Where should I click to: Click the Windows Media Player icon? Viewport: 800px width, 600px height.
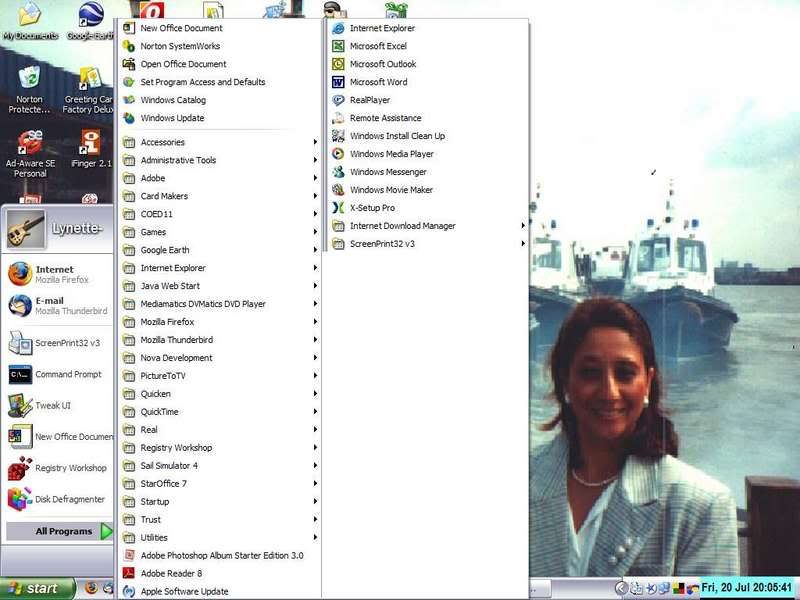(339, 155)
